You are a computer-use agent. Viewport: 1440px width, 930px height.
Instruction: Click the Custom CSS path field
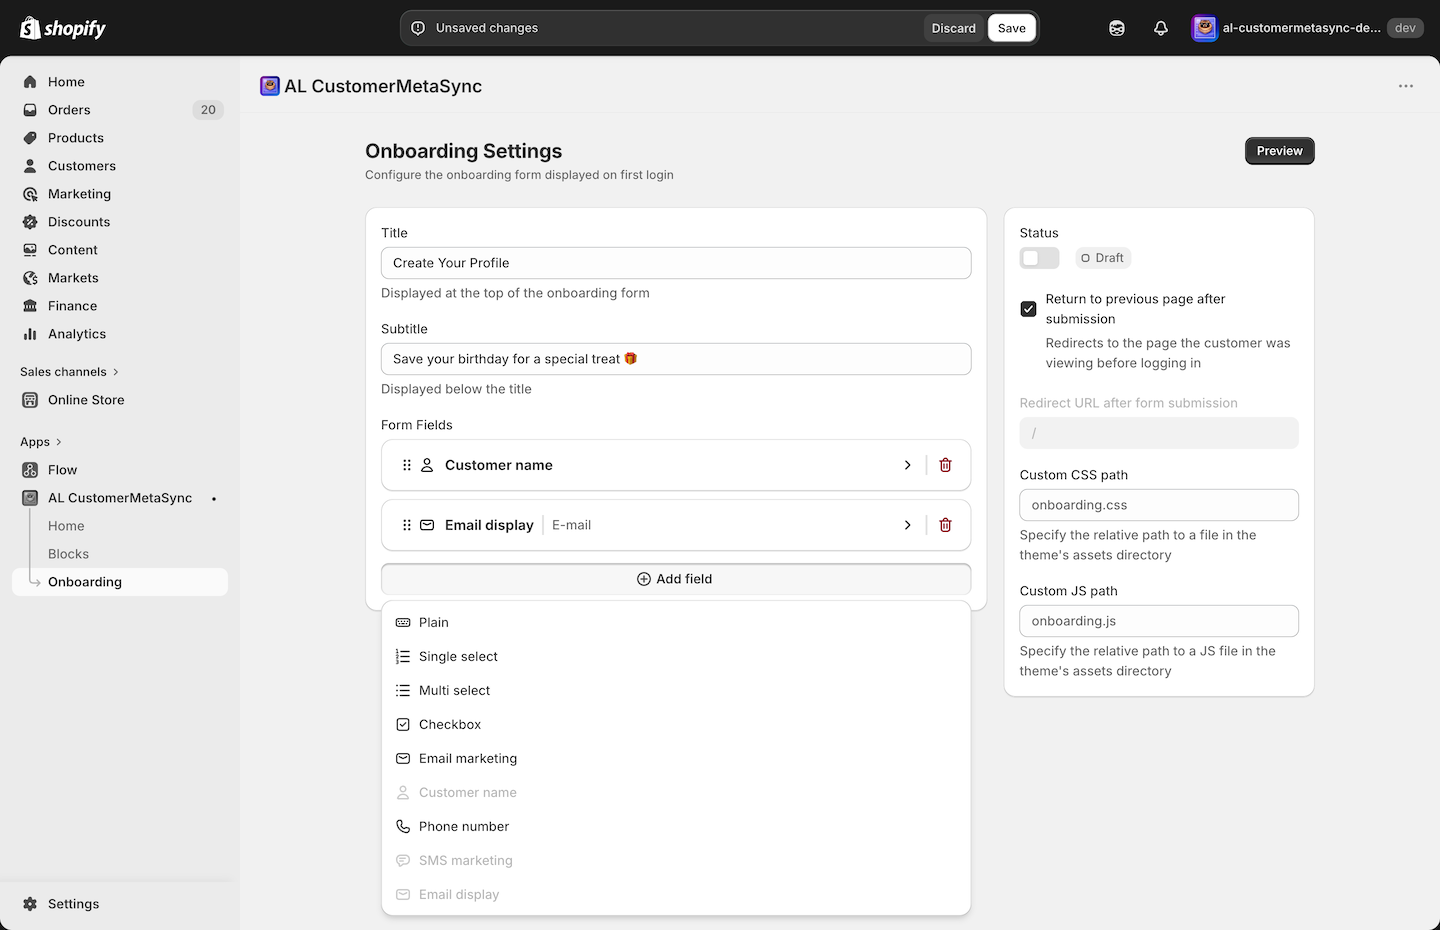pos(1159,505)
